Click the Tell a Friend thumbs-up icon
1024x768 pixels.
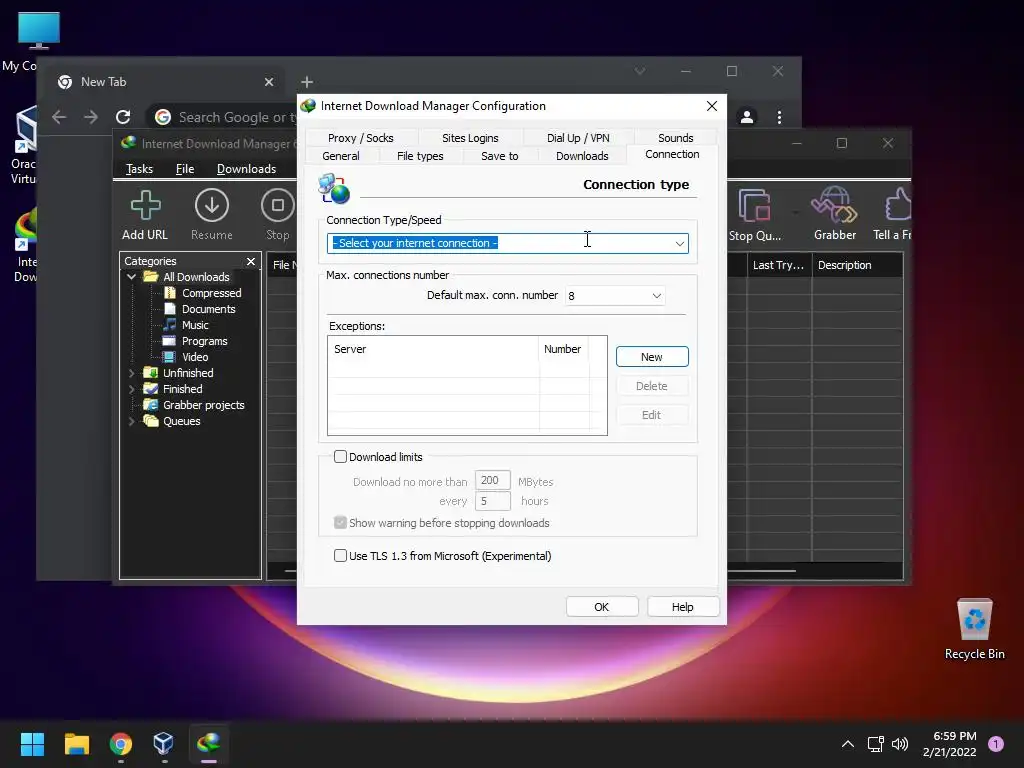click(x=898, y=204)
